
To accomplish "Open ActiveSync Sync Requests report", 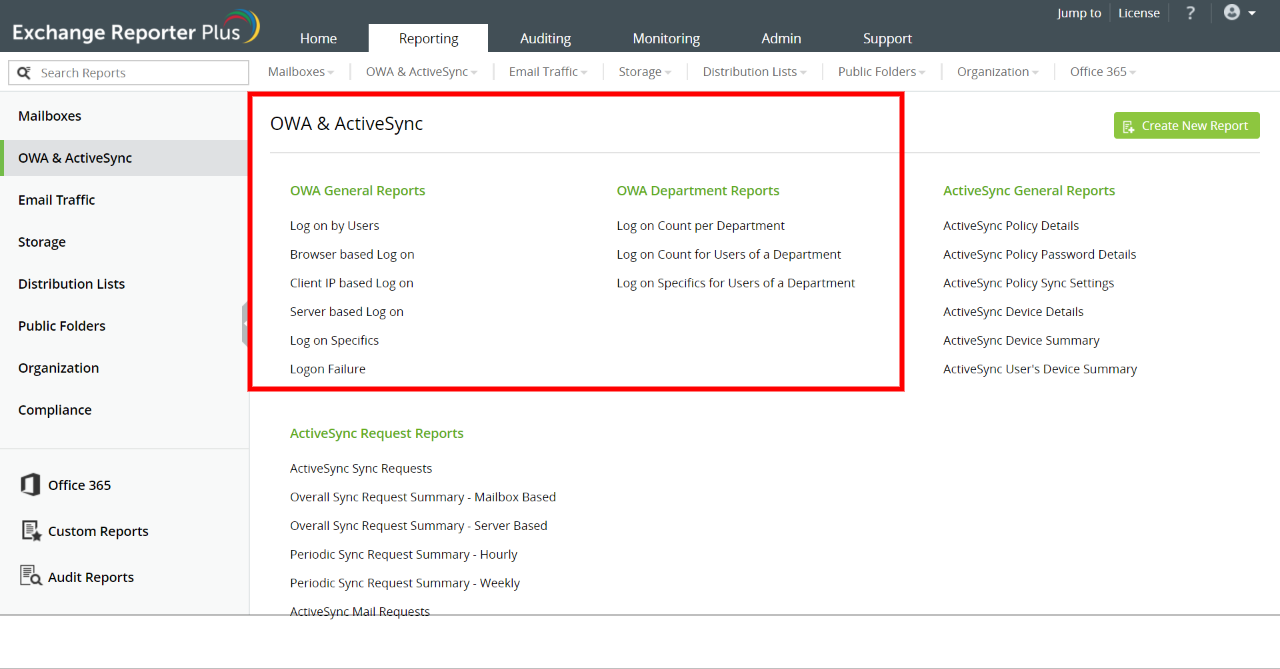I will tap(361, 469).
